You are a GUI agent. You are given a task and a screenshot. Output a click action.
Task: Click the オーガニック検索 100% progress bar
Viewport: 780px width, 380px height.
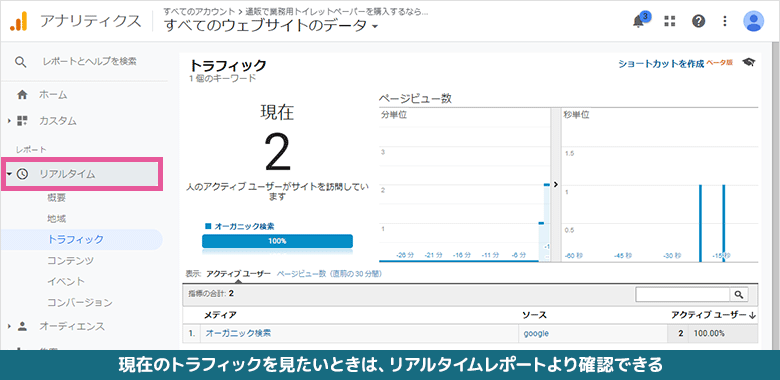(277, 241)
